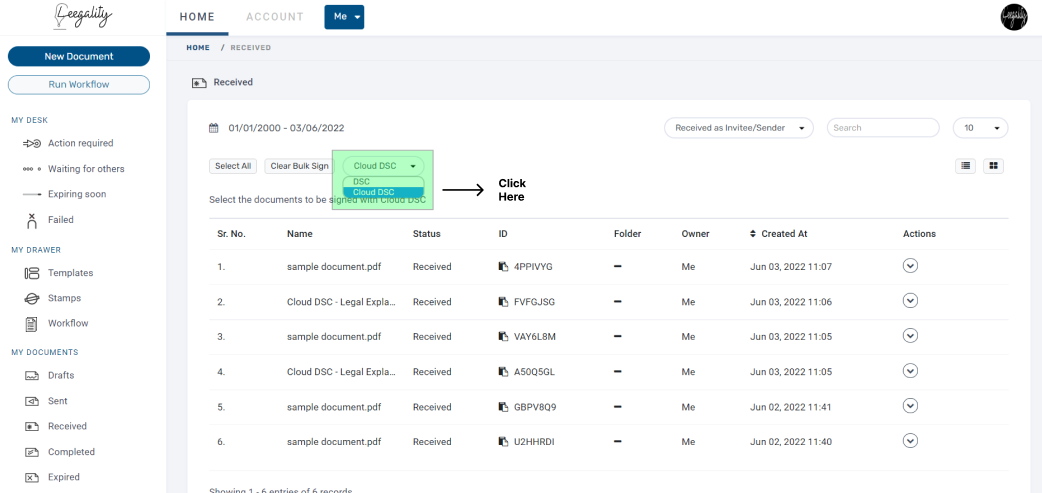
Task: Copy document ID GBPV8Q9 icon
Action: click(x=503, y=407)
